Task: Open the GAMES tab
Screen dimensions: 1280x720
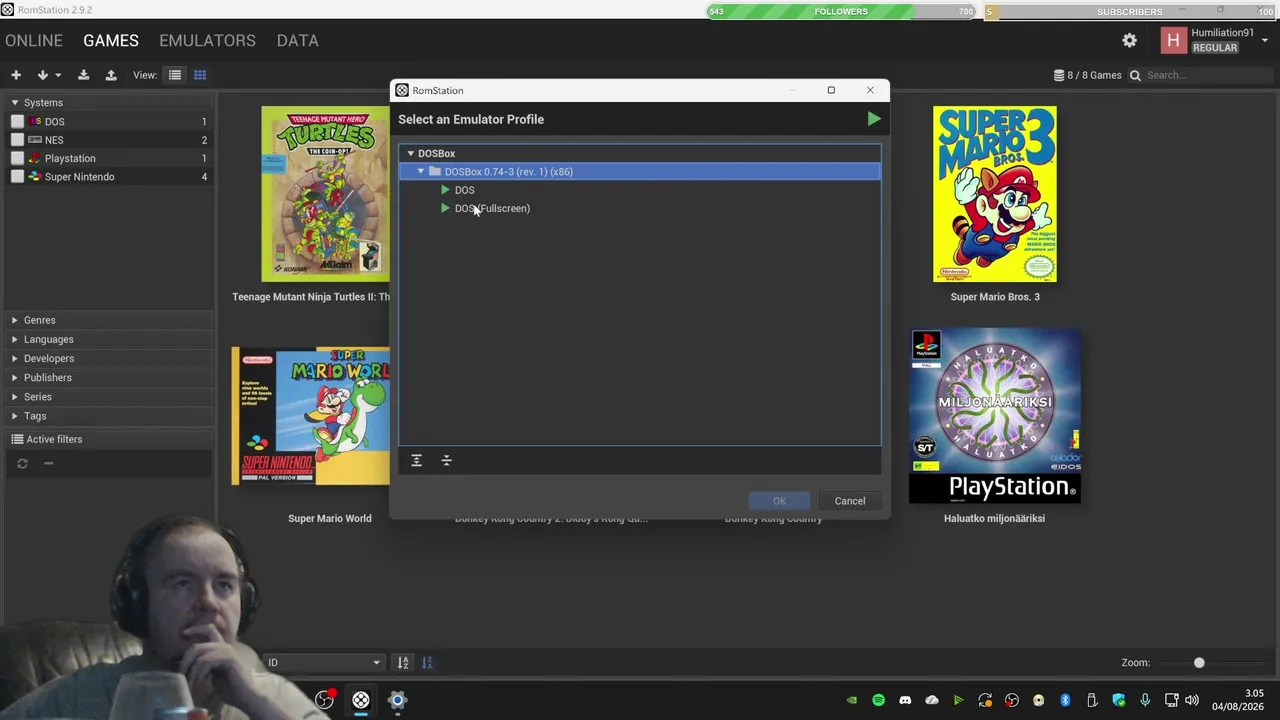Action: click(111, 40)
